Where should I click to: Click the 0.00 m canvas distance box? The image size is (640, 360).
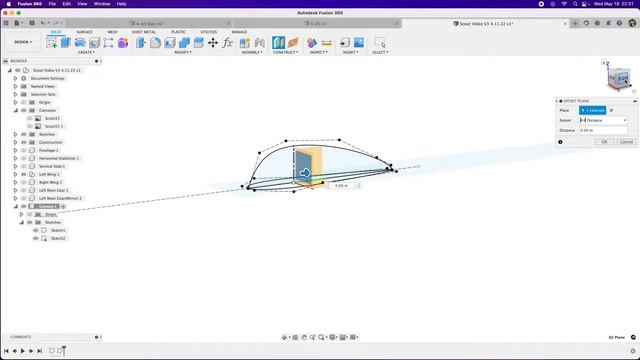342,186
